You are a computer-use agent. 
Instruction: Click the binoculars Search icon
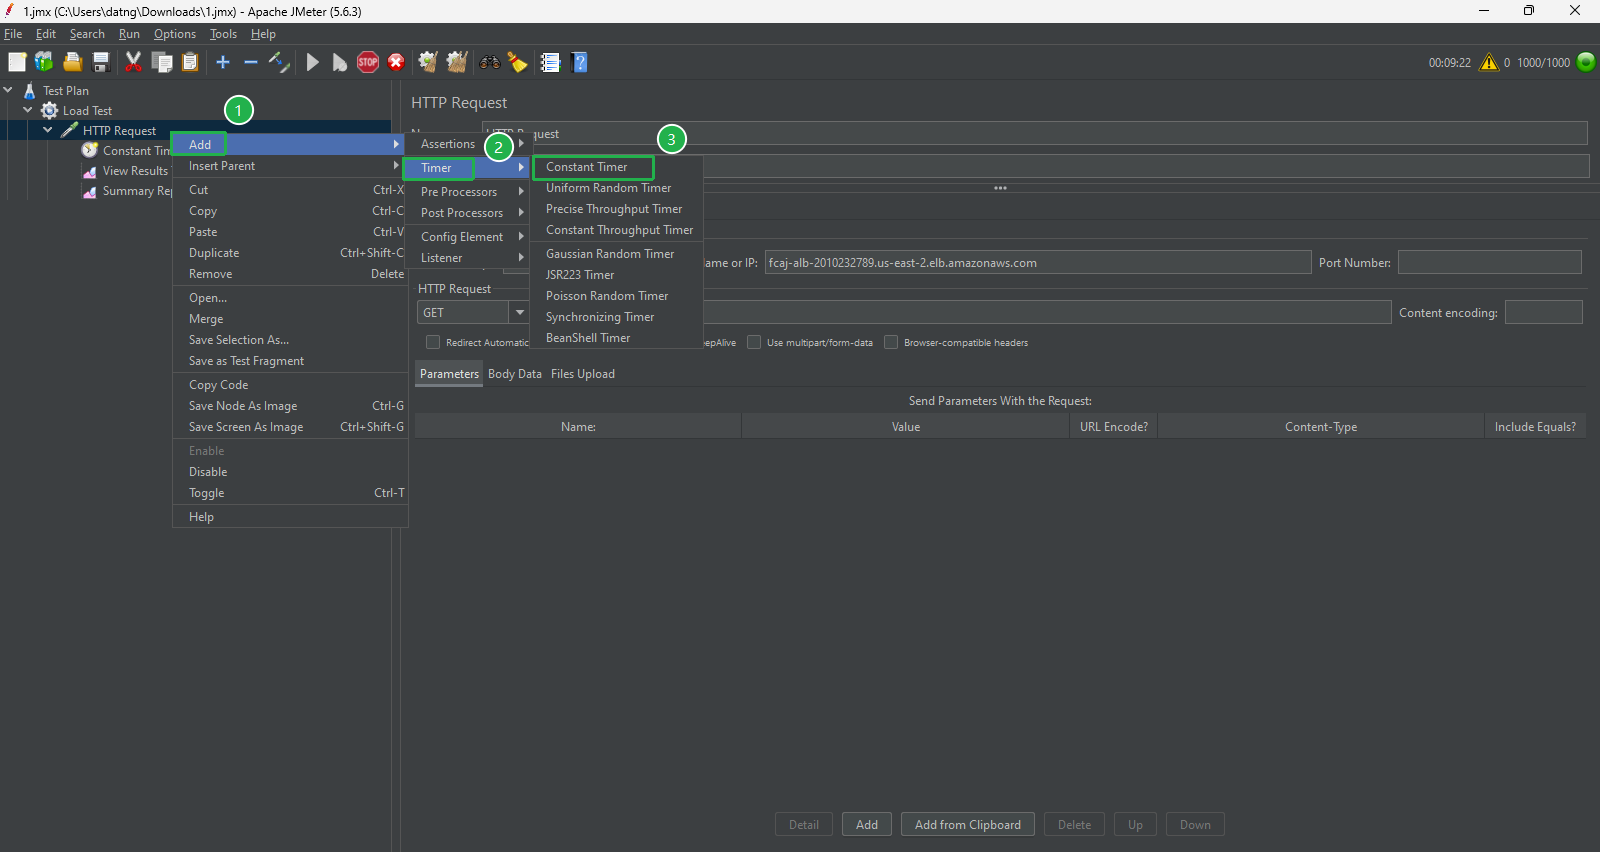coord(490,62)
